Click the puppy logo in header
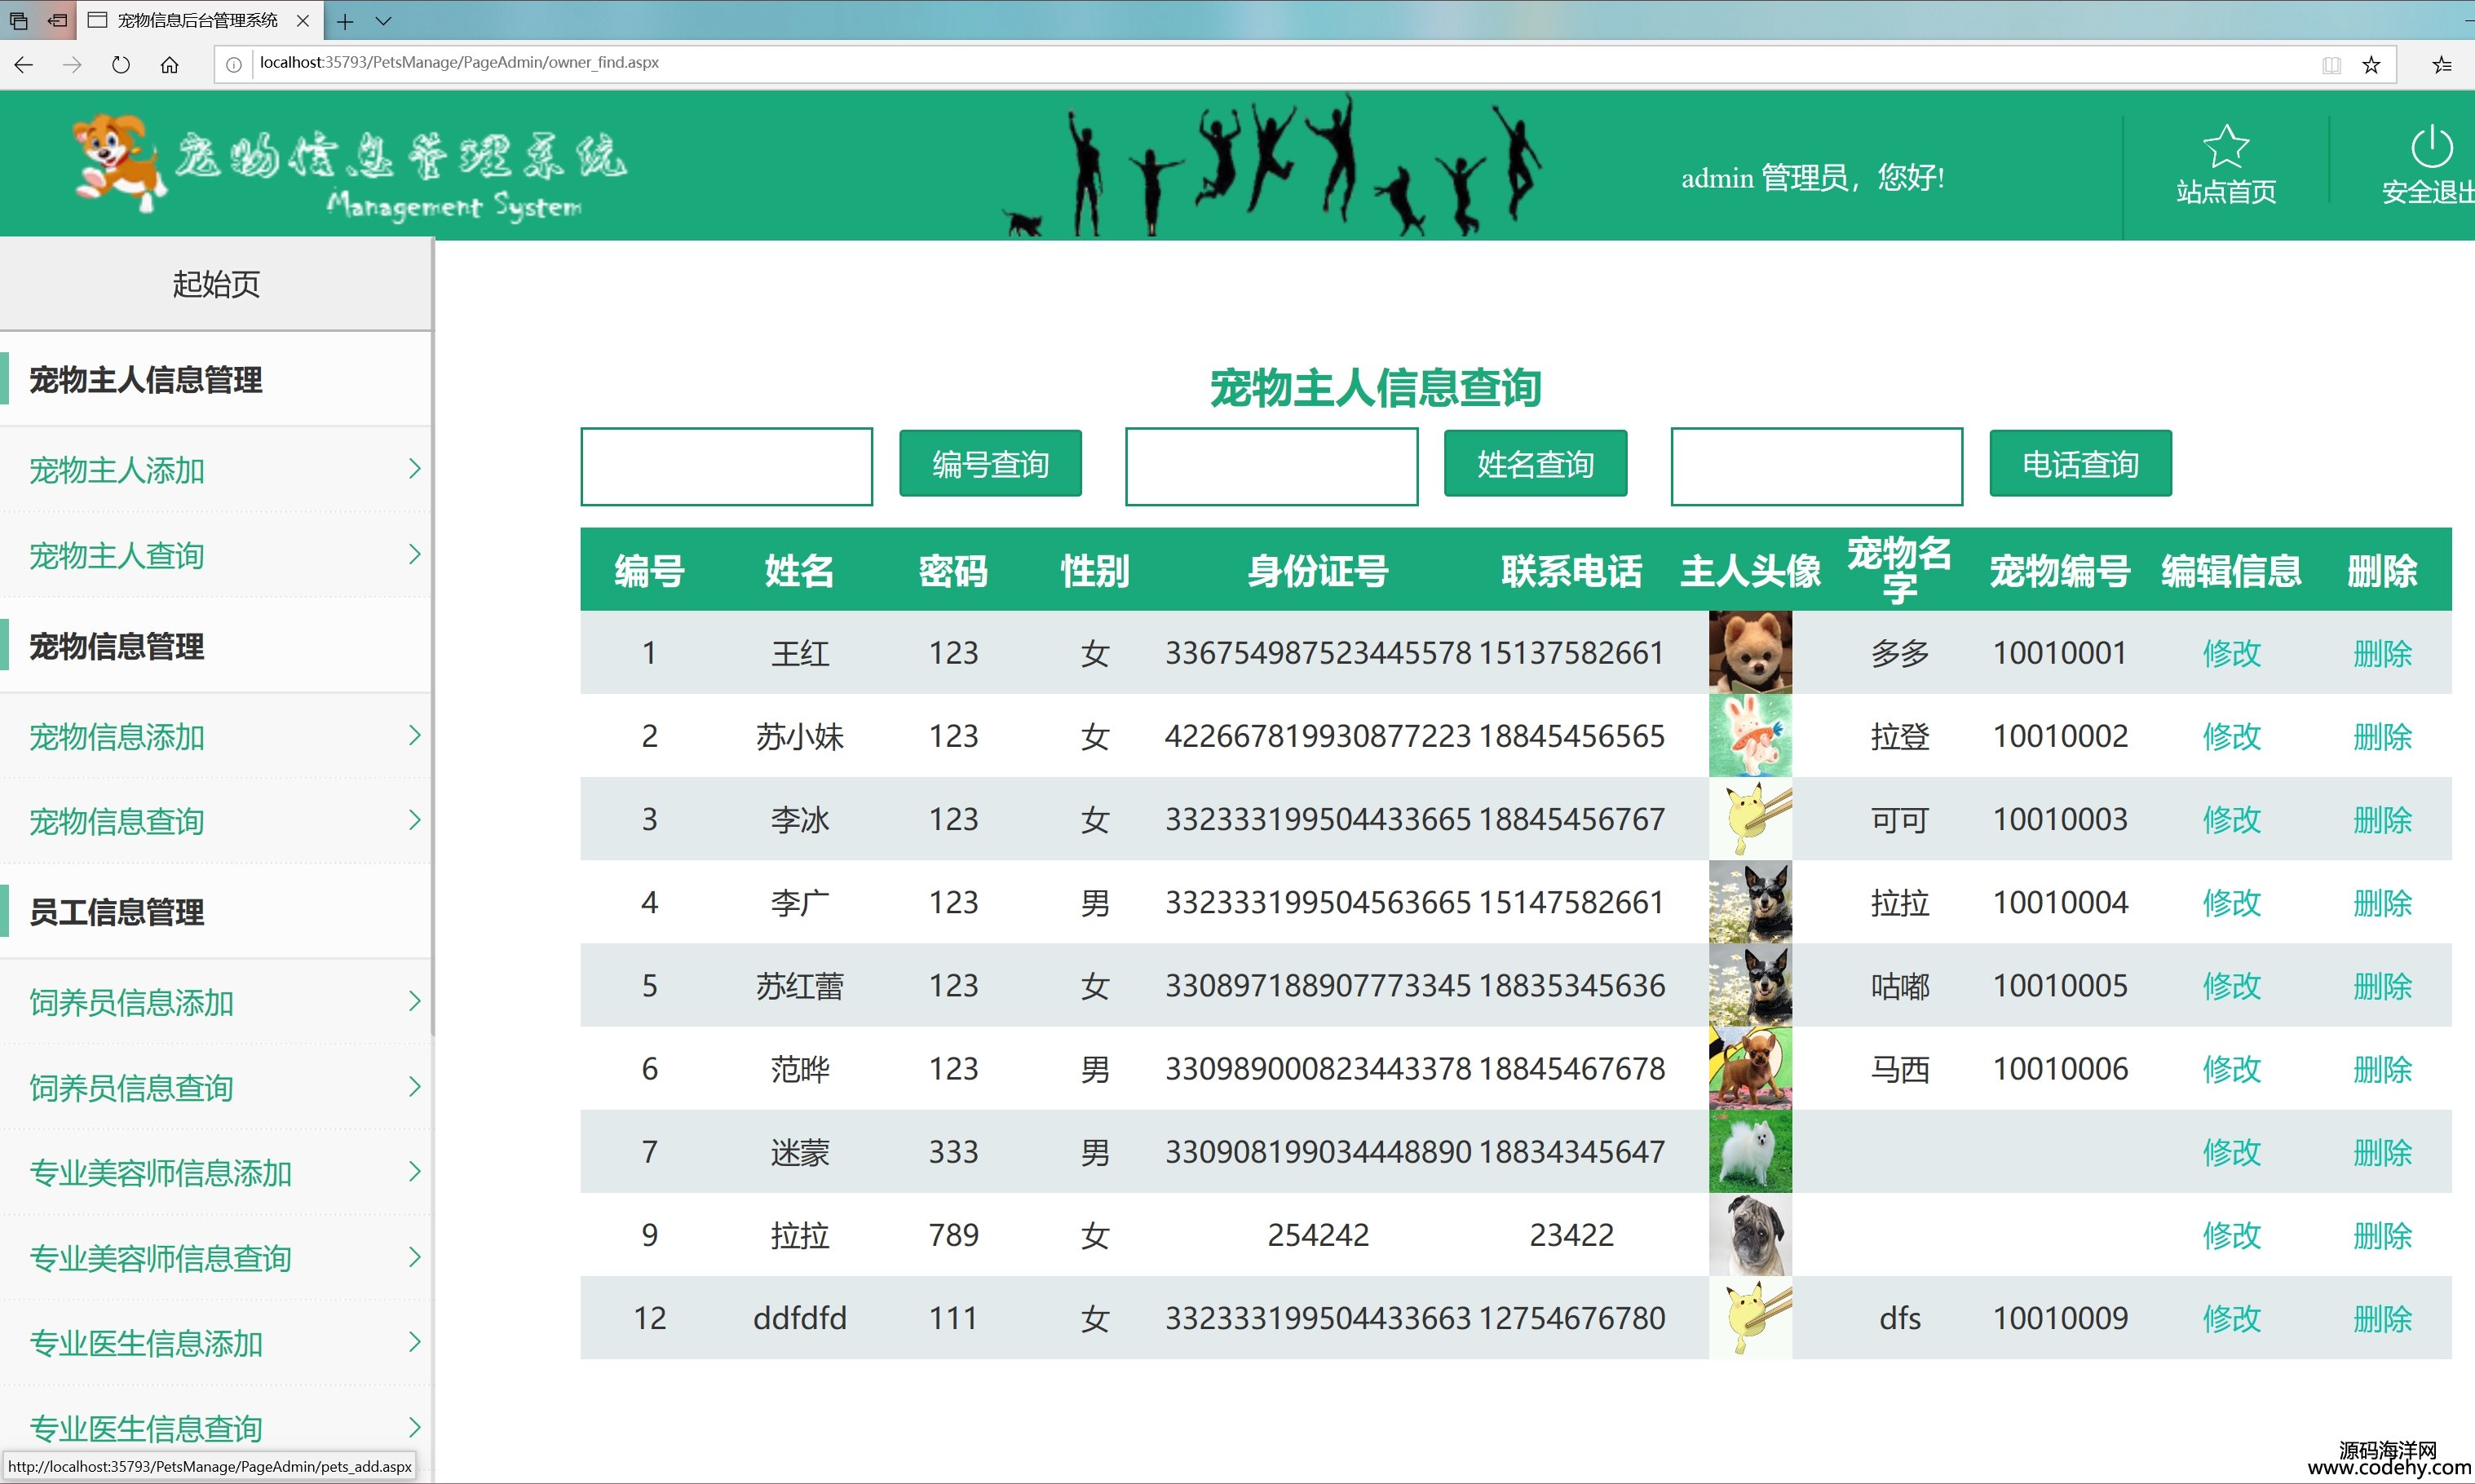Viewport: 2475px width, 1484px height. (120, 162)
